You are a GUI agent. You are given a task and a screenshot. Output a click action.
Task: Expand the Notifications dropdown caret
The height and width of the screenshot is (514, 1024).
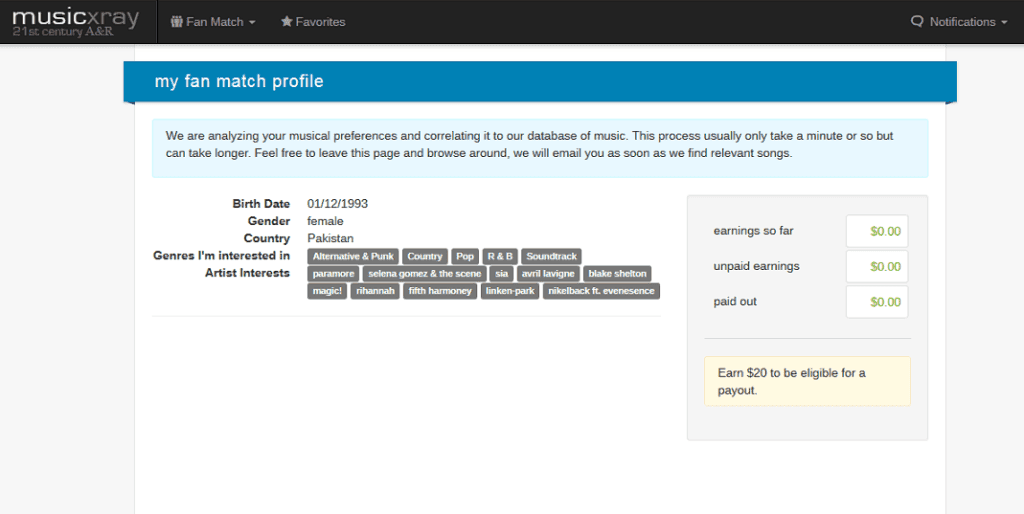[x=1004, y=22]
